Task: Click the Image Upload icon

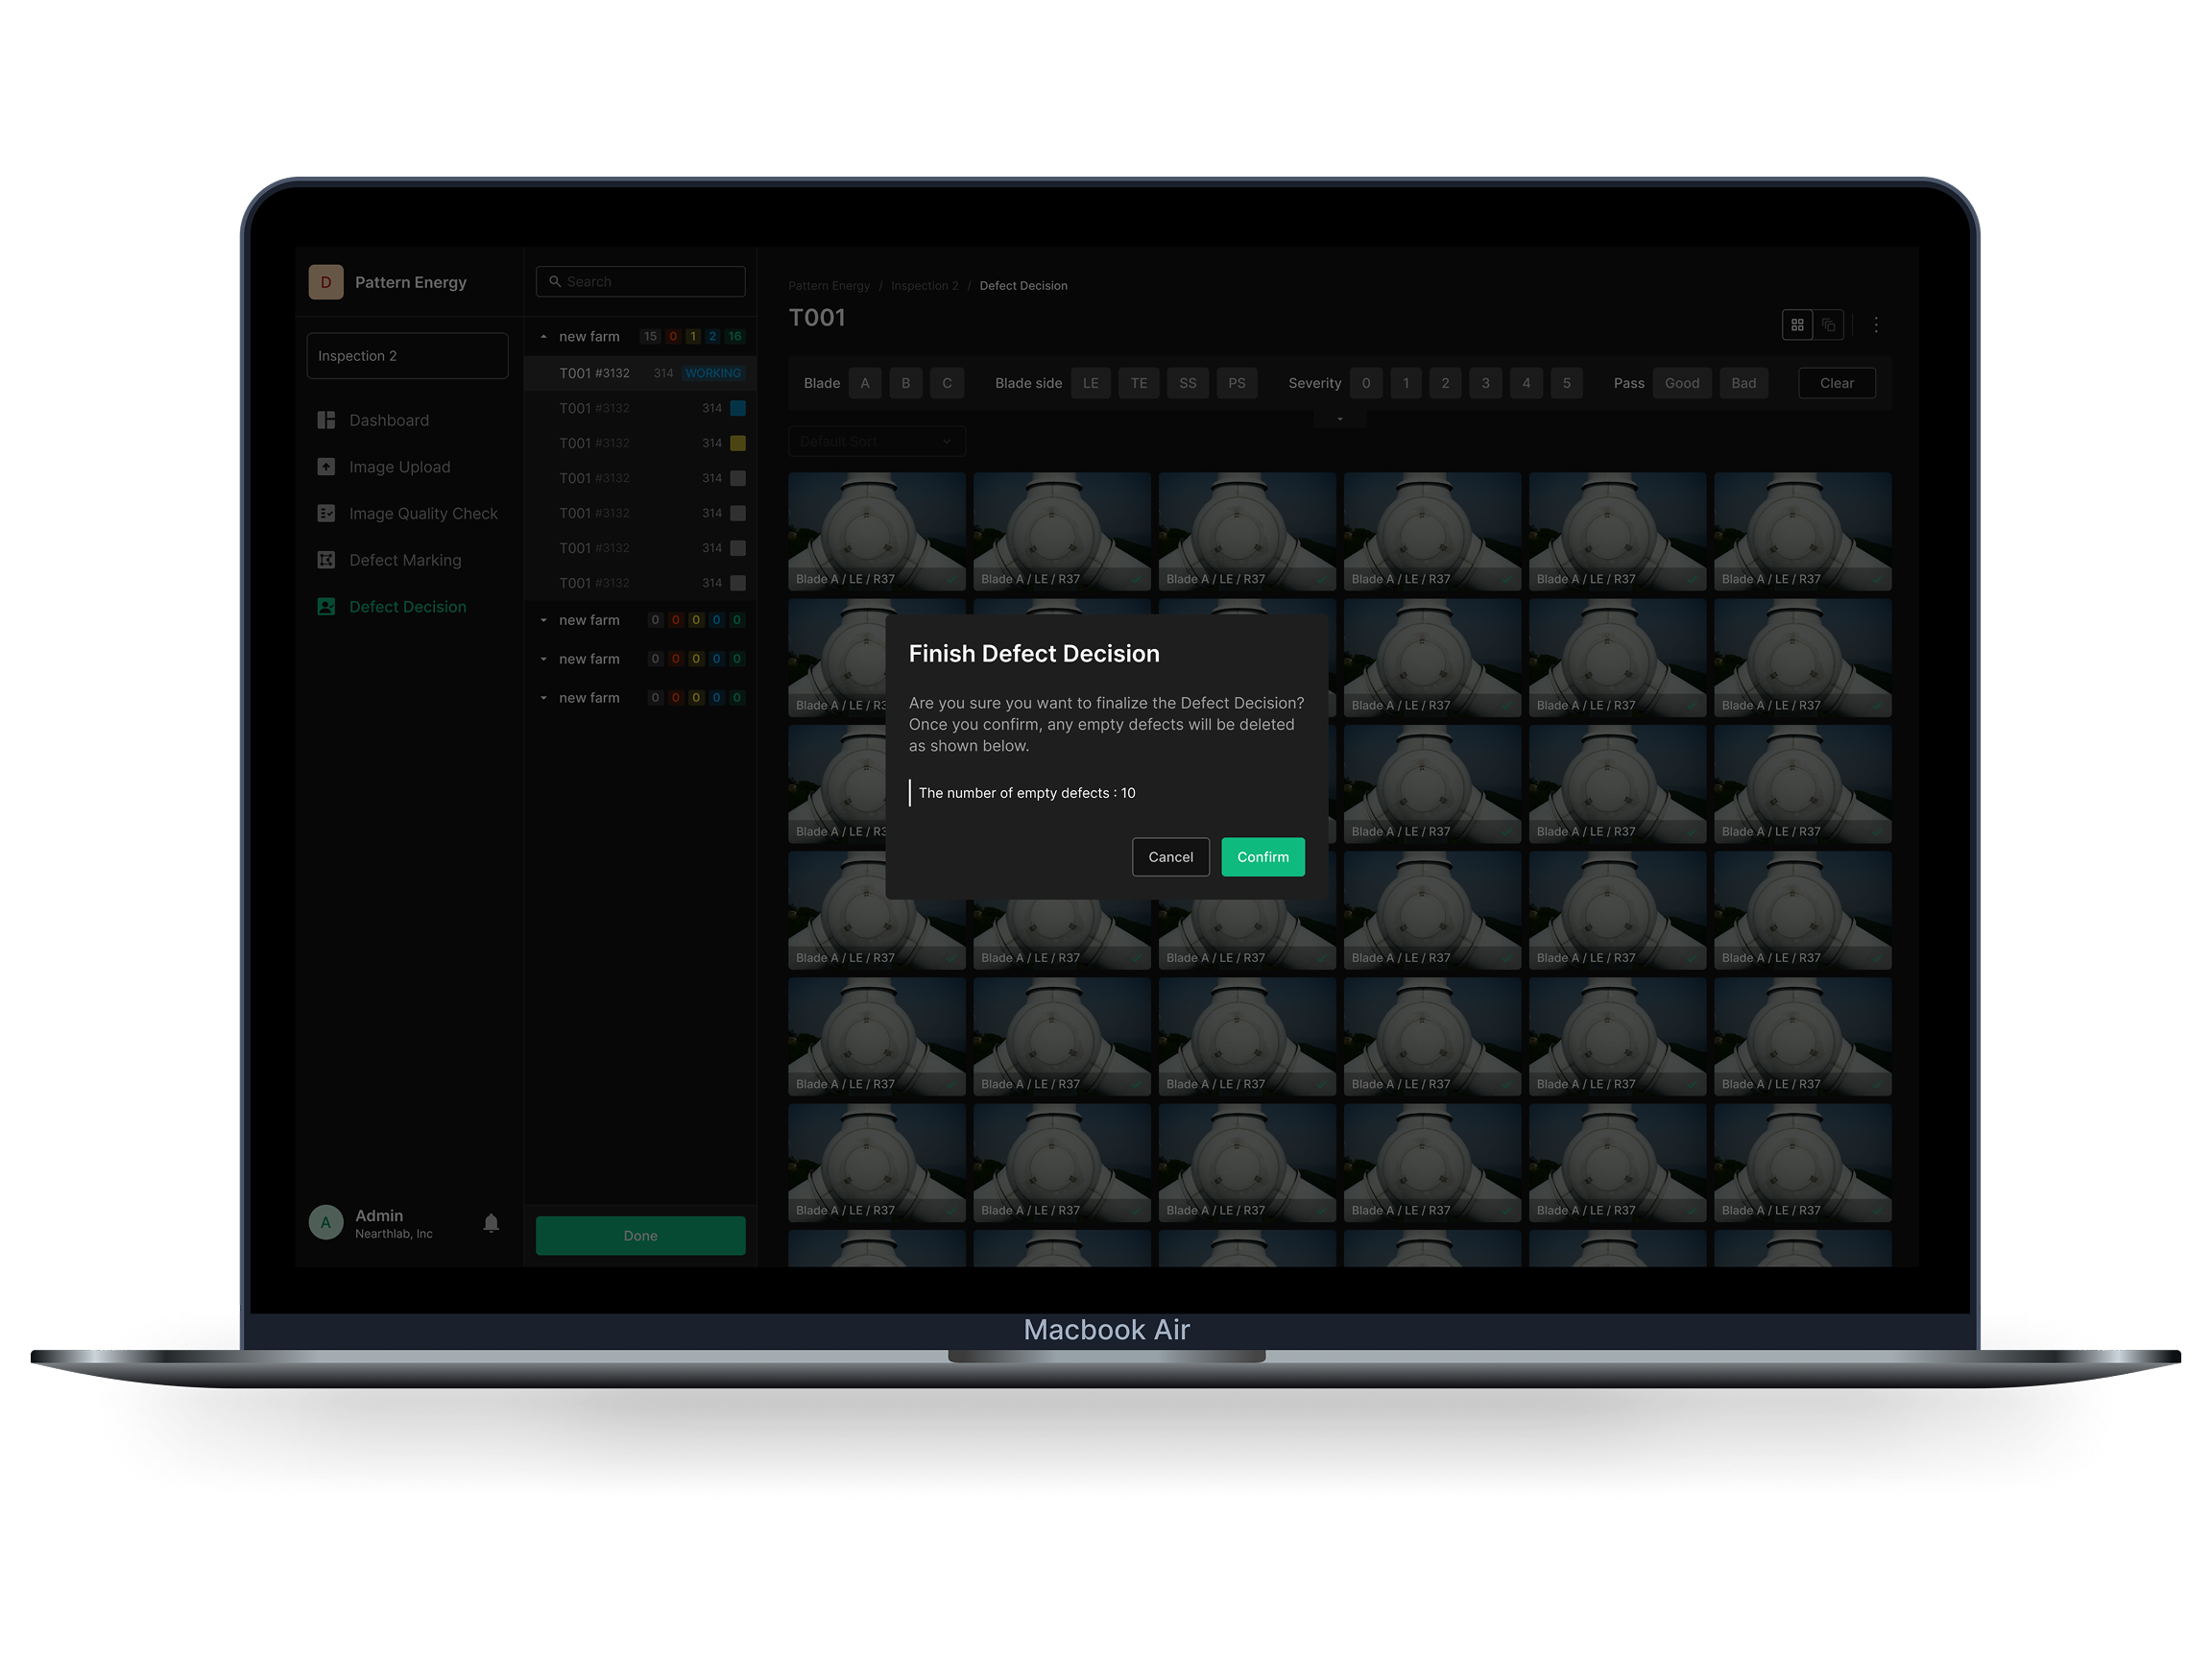Action: (x=326, y=467)
